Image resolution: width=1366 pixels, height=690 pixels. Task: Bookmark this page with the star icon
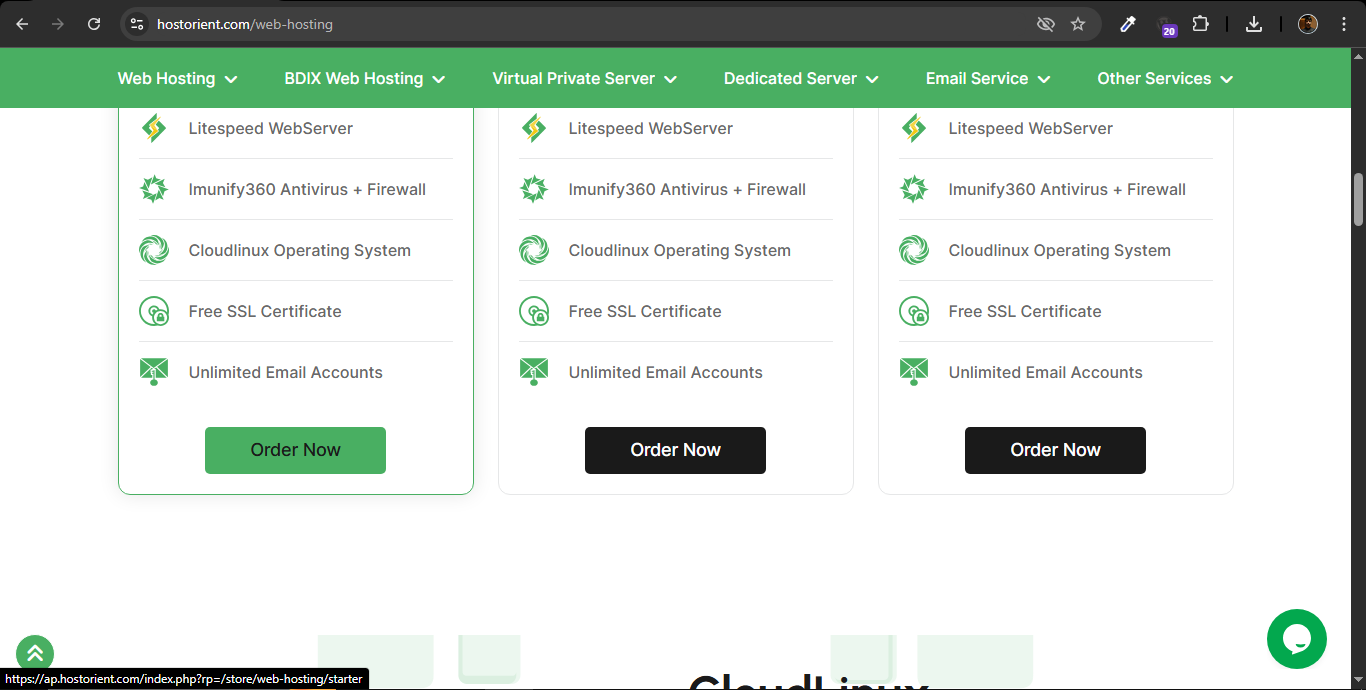[x=1078, y=24]
